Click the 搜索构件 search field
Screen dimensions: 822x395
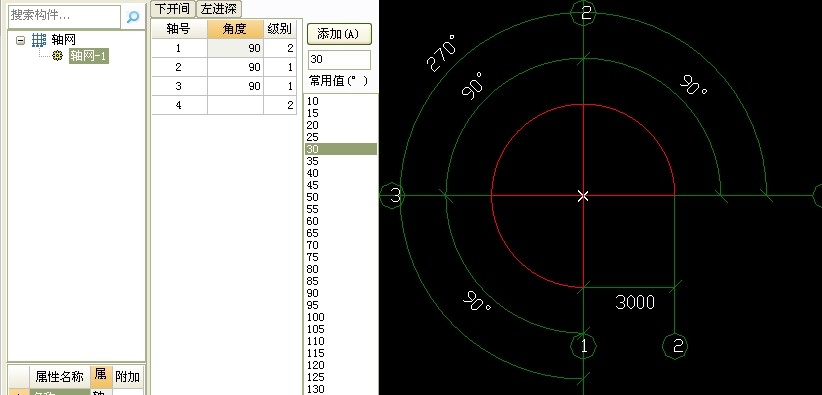pos(64,16)
